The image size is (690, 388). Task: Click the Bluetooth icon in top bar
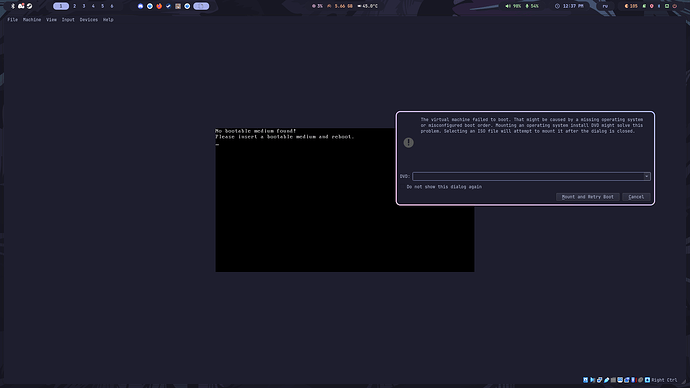click(x=13, y=6)
